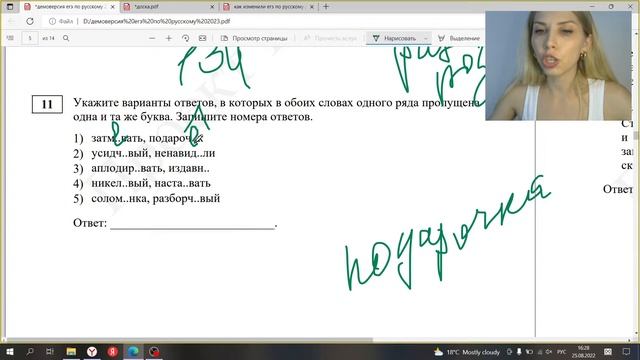Select the 'Выделение' highlight tool
Viewport: 640px width, 360px height.
pos(459,38)
